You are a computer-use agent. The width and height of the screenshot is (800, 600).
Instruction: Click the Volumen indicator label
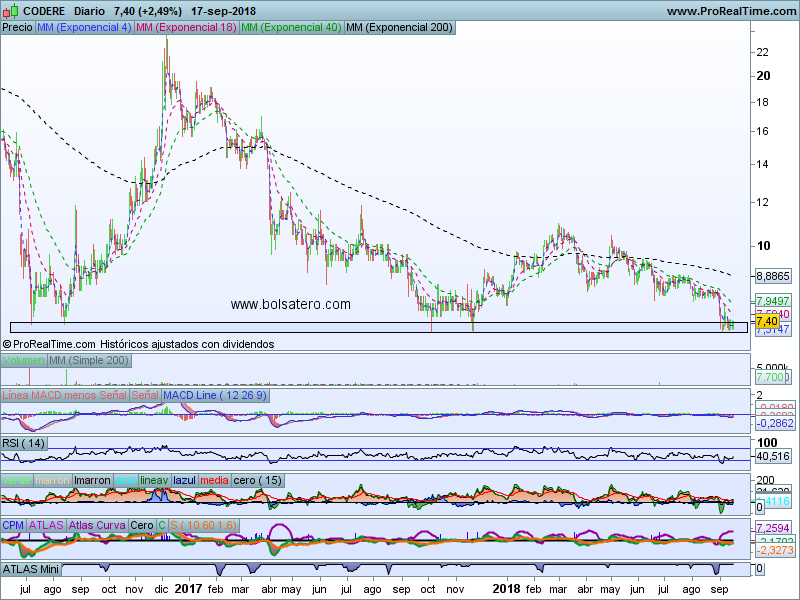(x=24, y=360)
